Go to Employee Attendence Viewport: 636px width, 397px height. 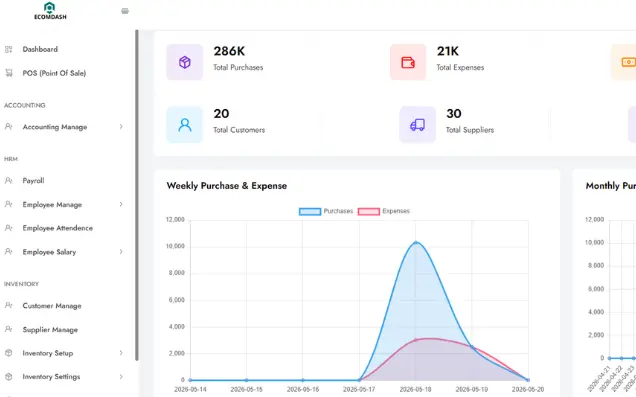click(x=58, y=228)
